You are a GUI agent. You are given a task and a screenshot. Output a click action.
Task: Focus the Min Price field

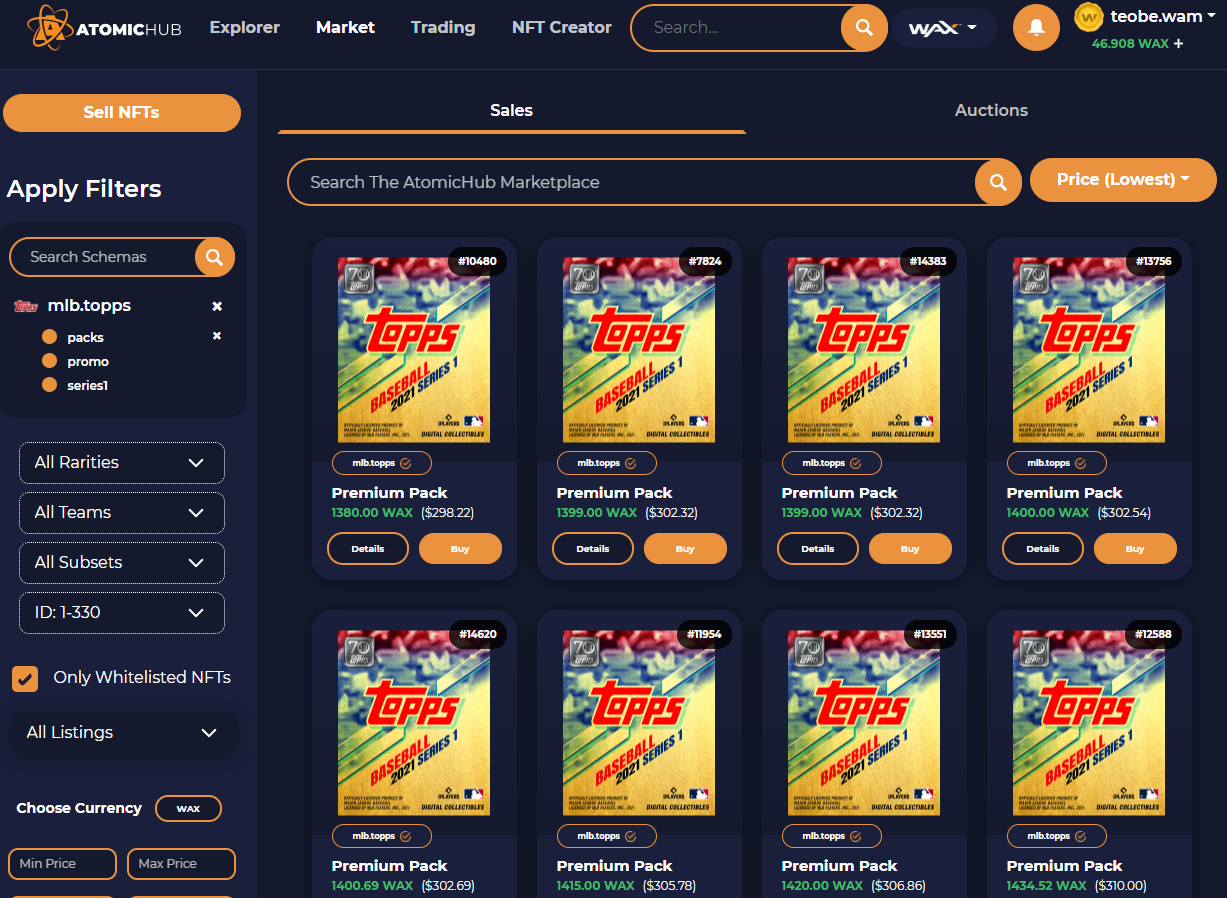tap(62, 864)
